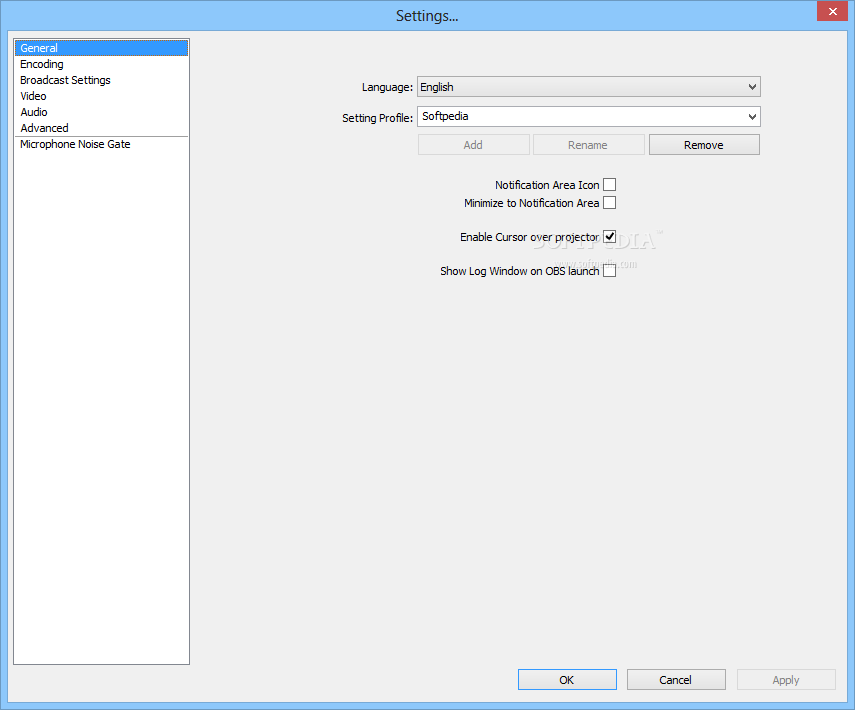The height and width of the screenshot is (710, 855).
Task: Enable Show Log Window on OBS launch
Action: pyautogui.click(x=610, y=271)
